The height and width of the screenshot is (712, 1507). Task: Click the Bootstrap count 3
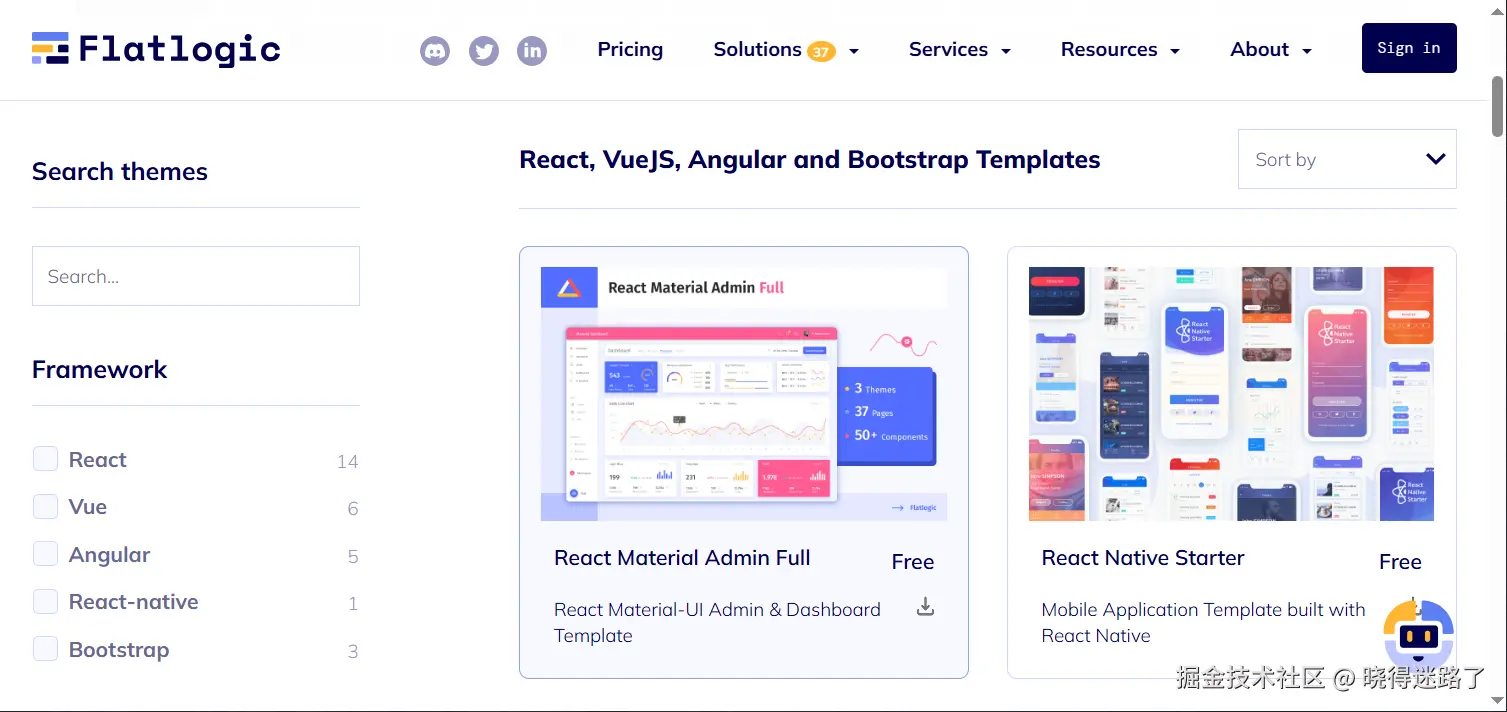(353, 651)
